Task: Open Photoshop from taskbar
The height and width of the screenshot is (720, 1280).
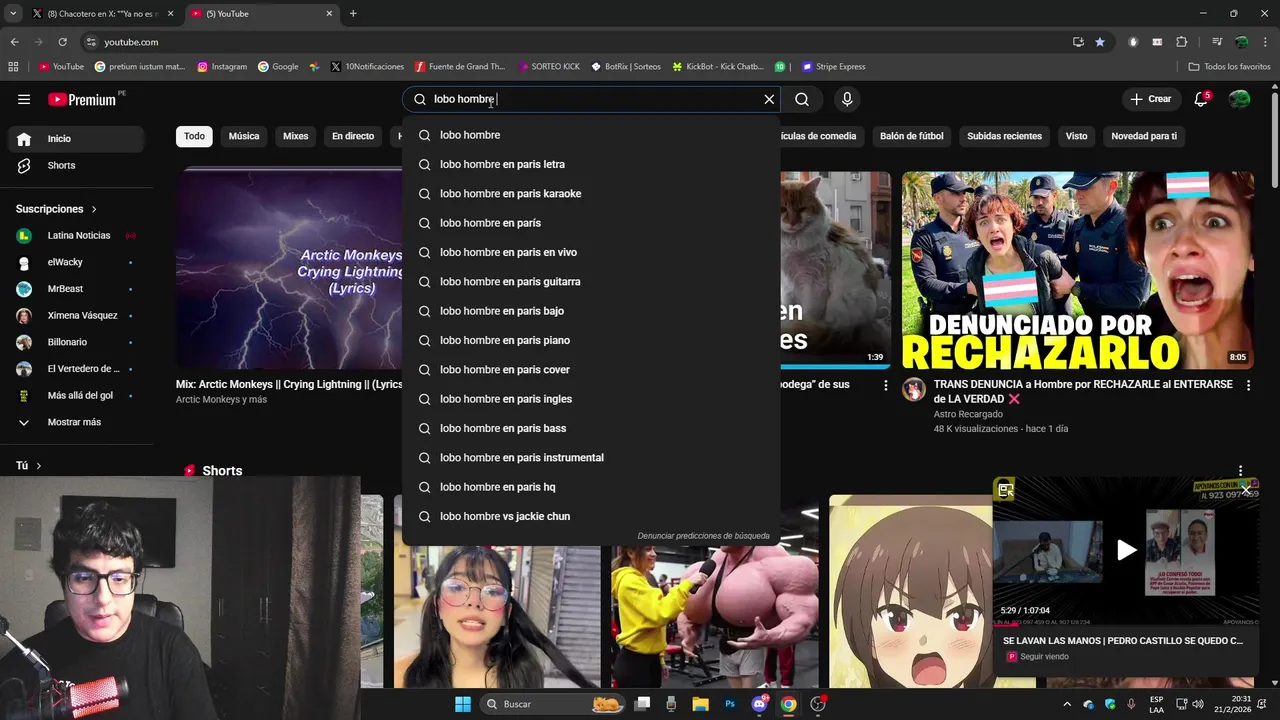Action: pyautogui.click(x=730, y=704)
